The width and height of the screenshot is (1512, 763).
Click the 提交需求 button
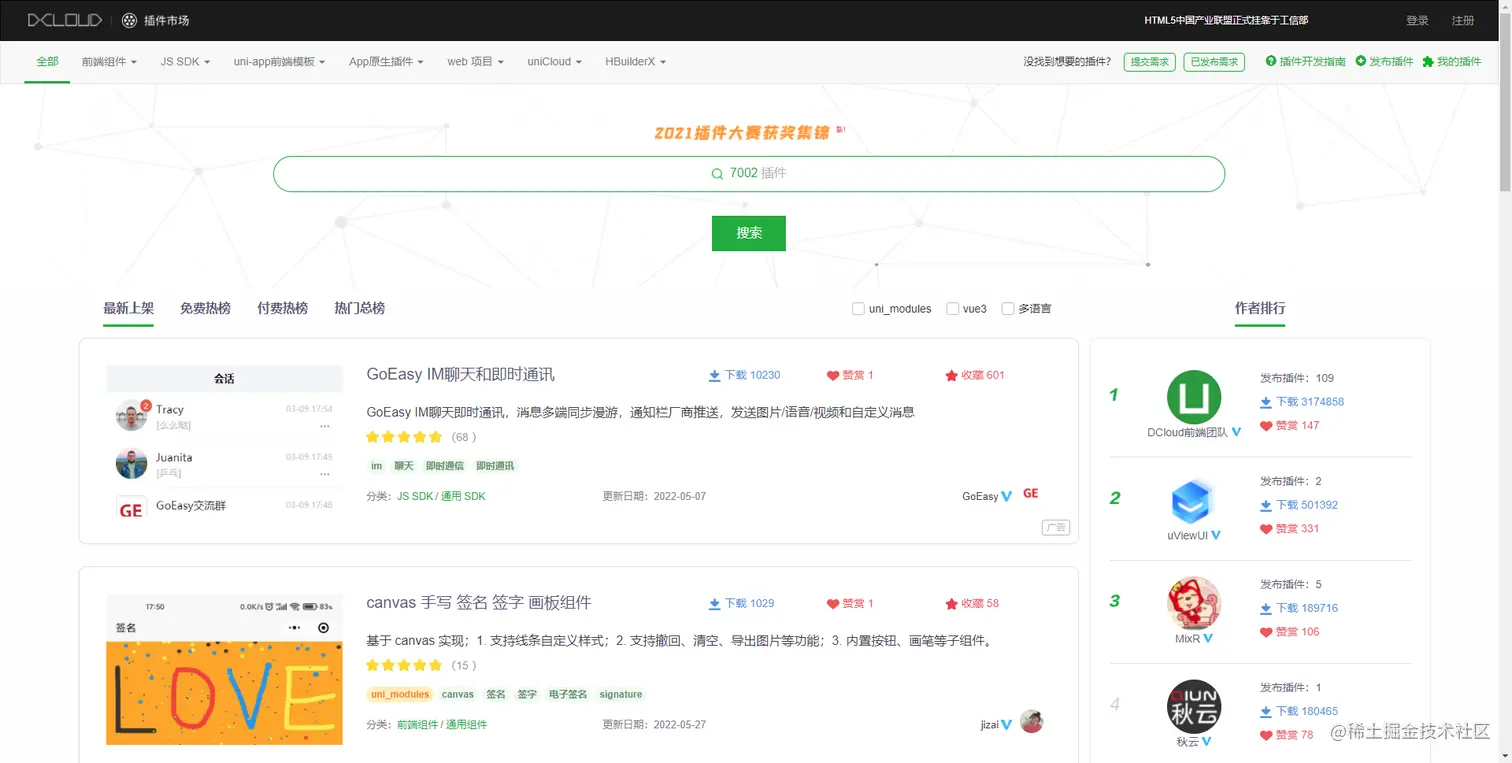coord(1149,62)
